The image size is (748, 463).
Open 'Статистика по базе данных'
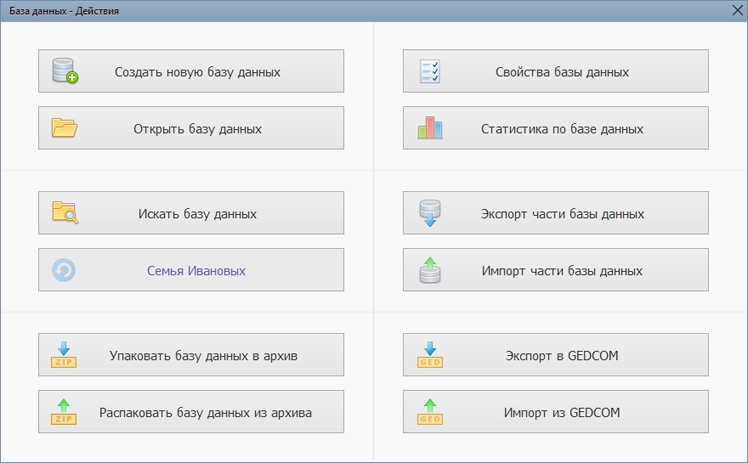coord(556,128)
